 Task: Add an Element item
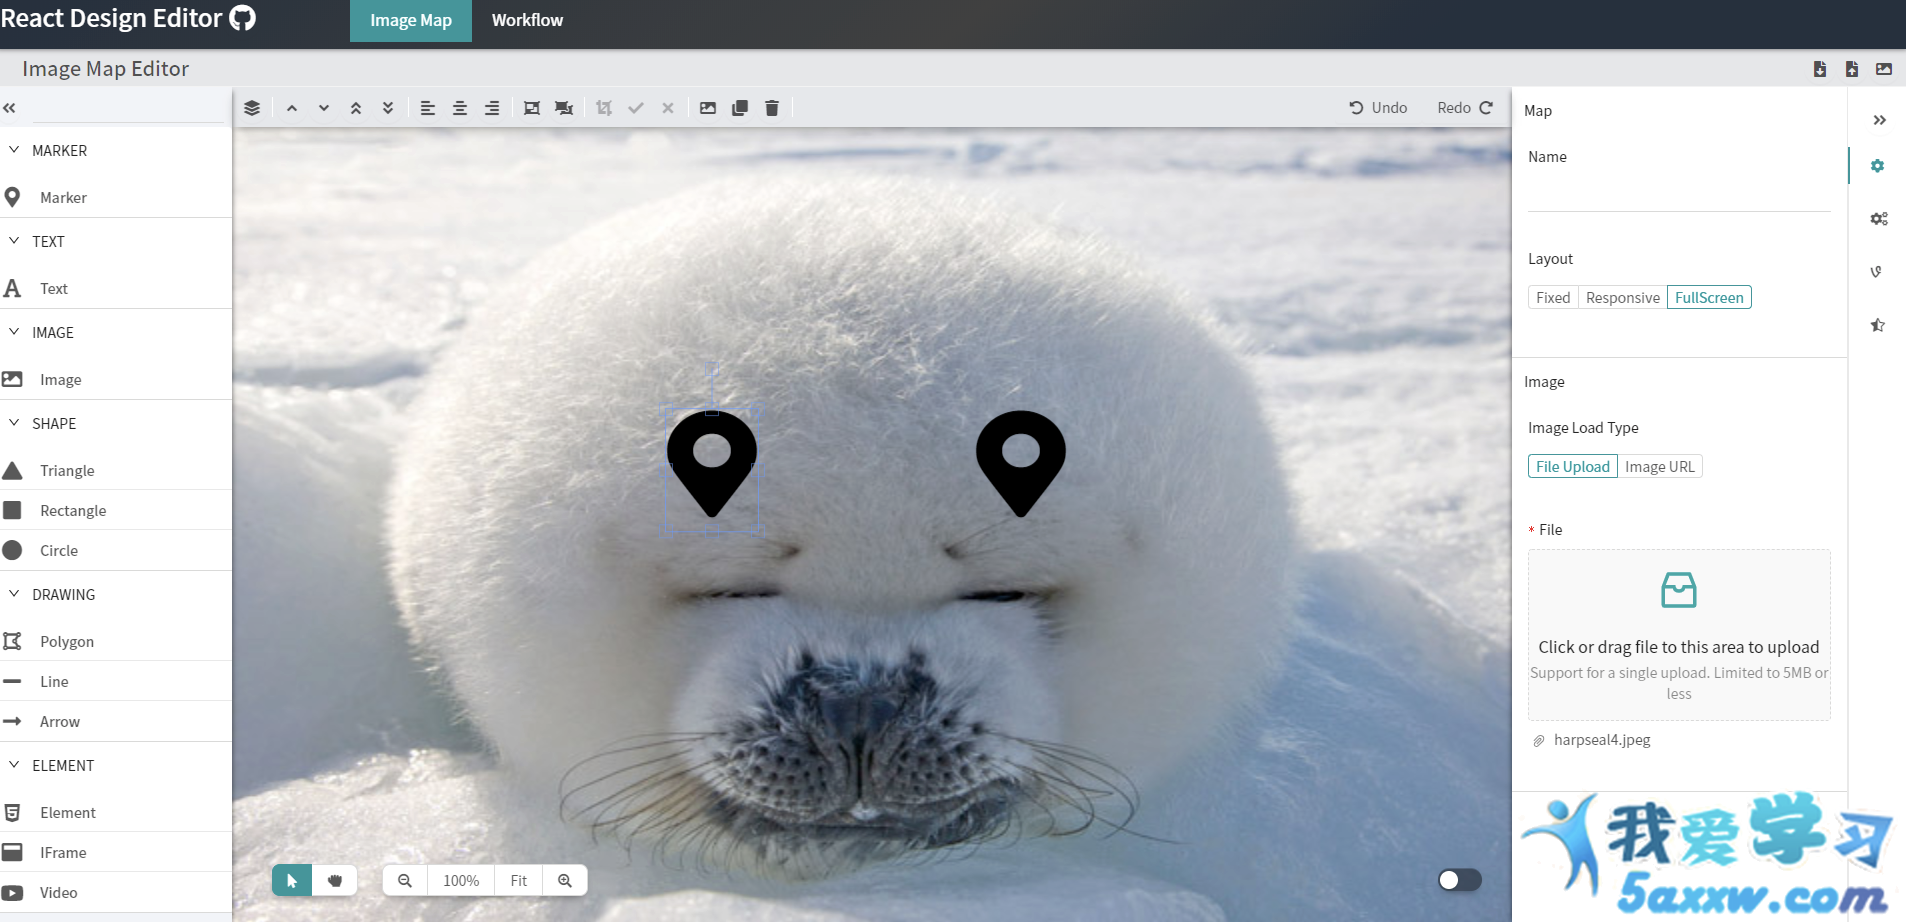(116, 813)
